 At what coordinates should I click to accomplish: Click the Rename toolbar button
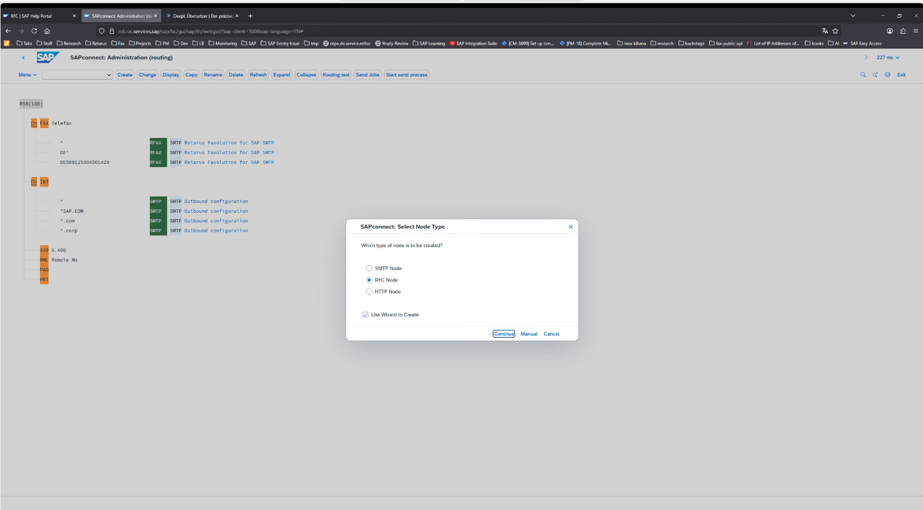coord(213,75)
